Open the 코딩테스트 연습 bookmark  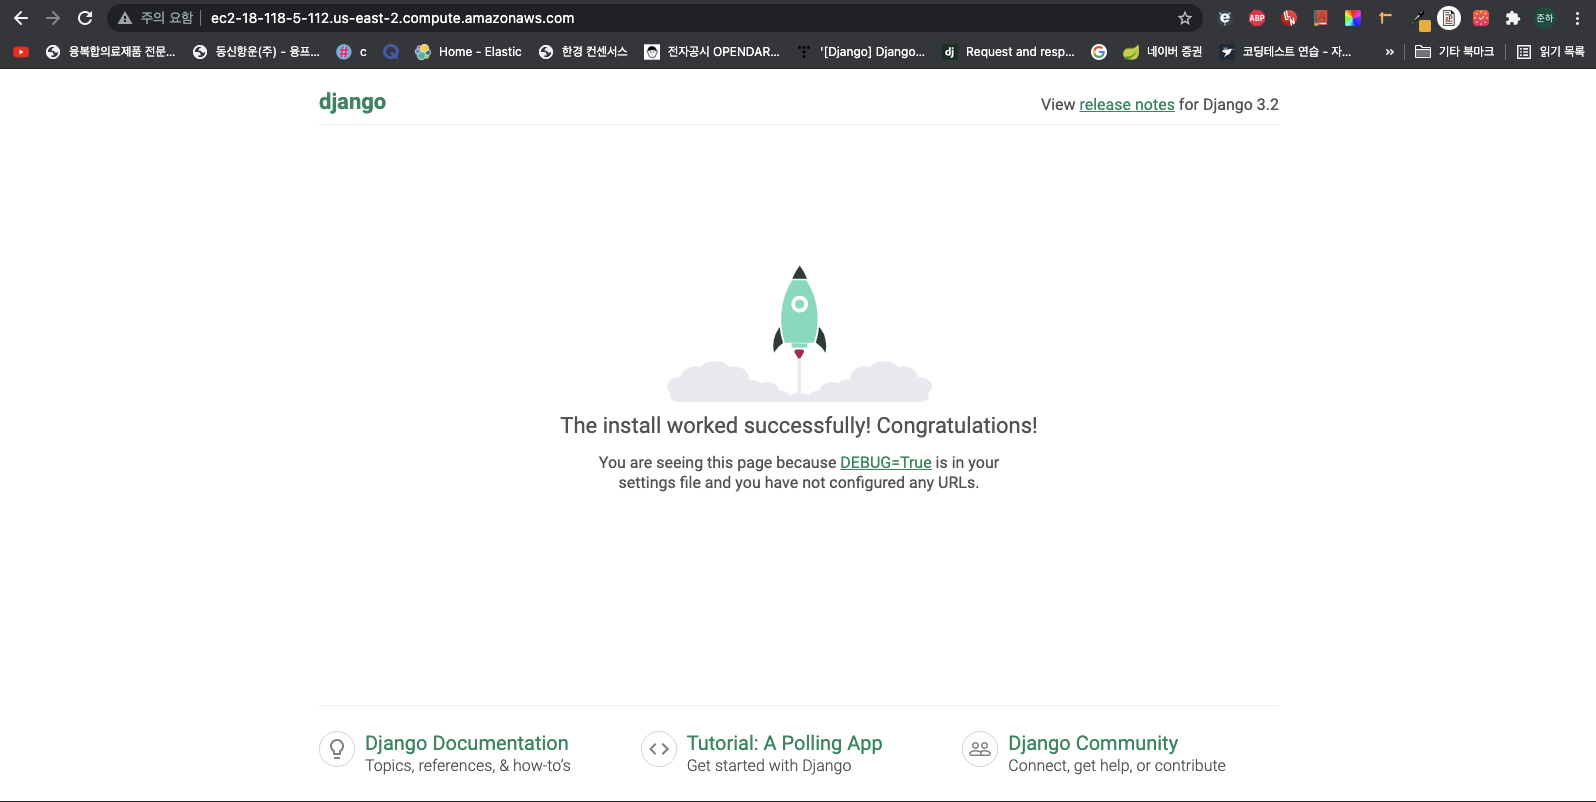(x=1285, y=52)
